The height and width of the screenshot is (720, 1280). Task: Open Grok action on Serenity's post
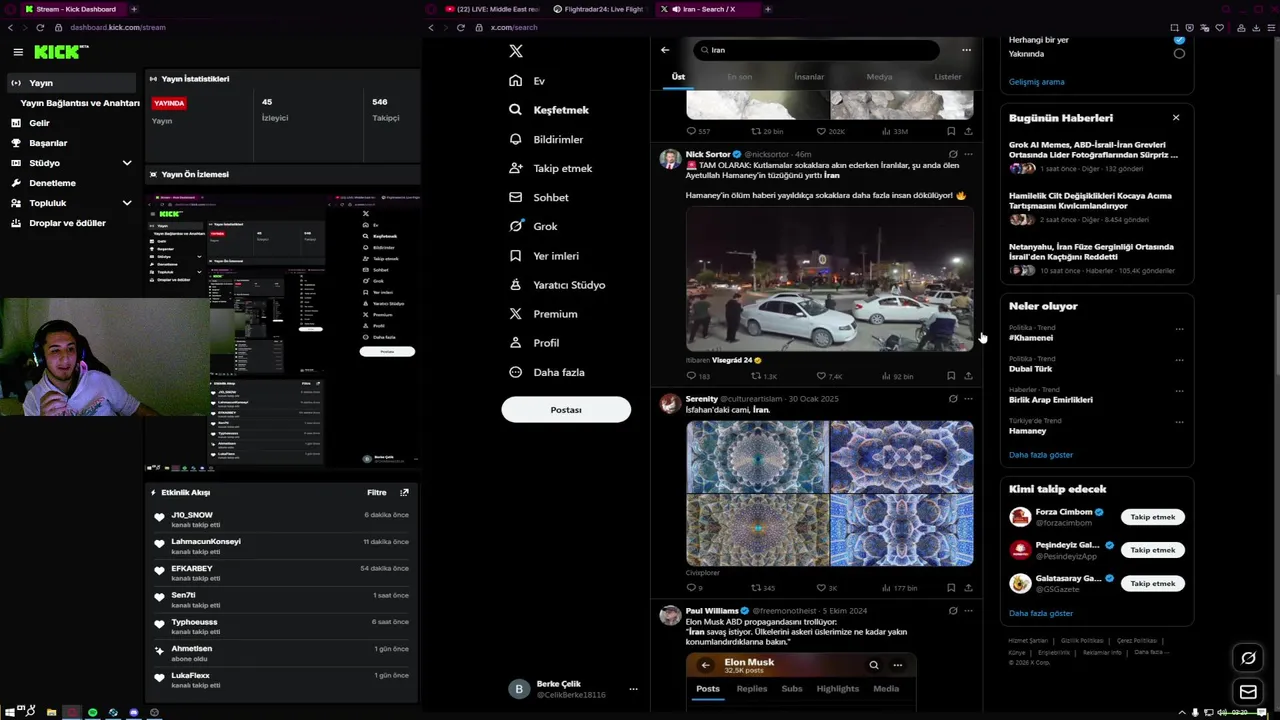[x=953, y=399]
